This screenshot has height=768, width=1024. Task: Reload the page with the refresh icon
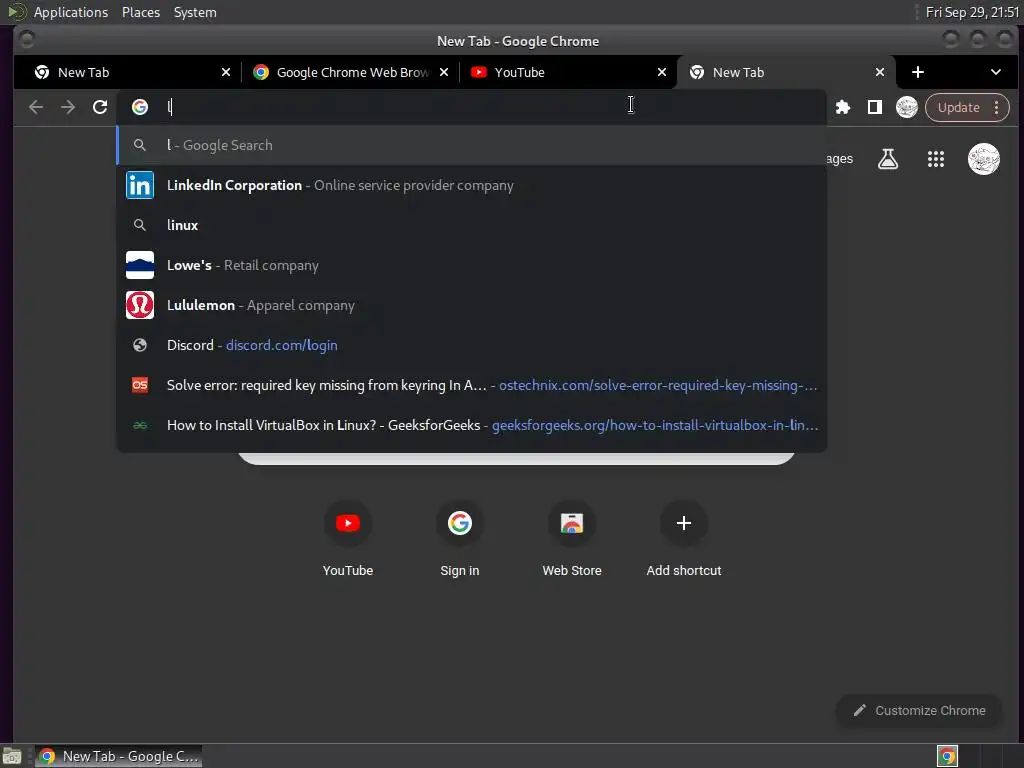tap(100, 107)
